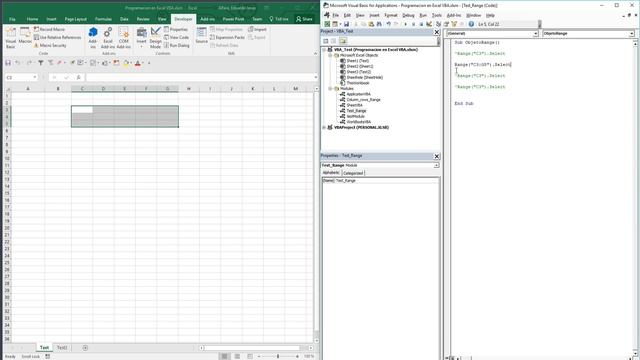Save project via VBA toolbar disk icon
The height and width of the screenshot is (360, 640).
(x=346, y=24)
